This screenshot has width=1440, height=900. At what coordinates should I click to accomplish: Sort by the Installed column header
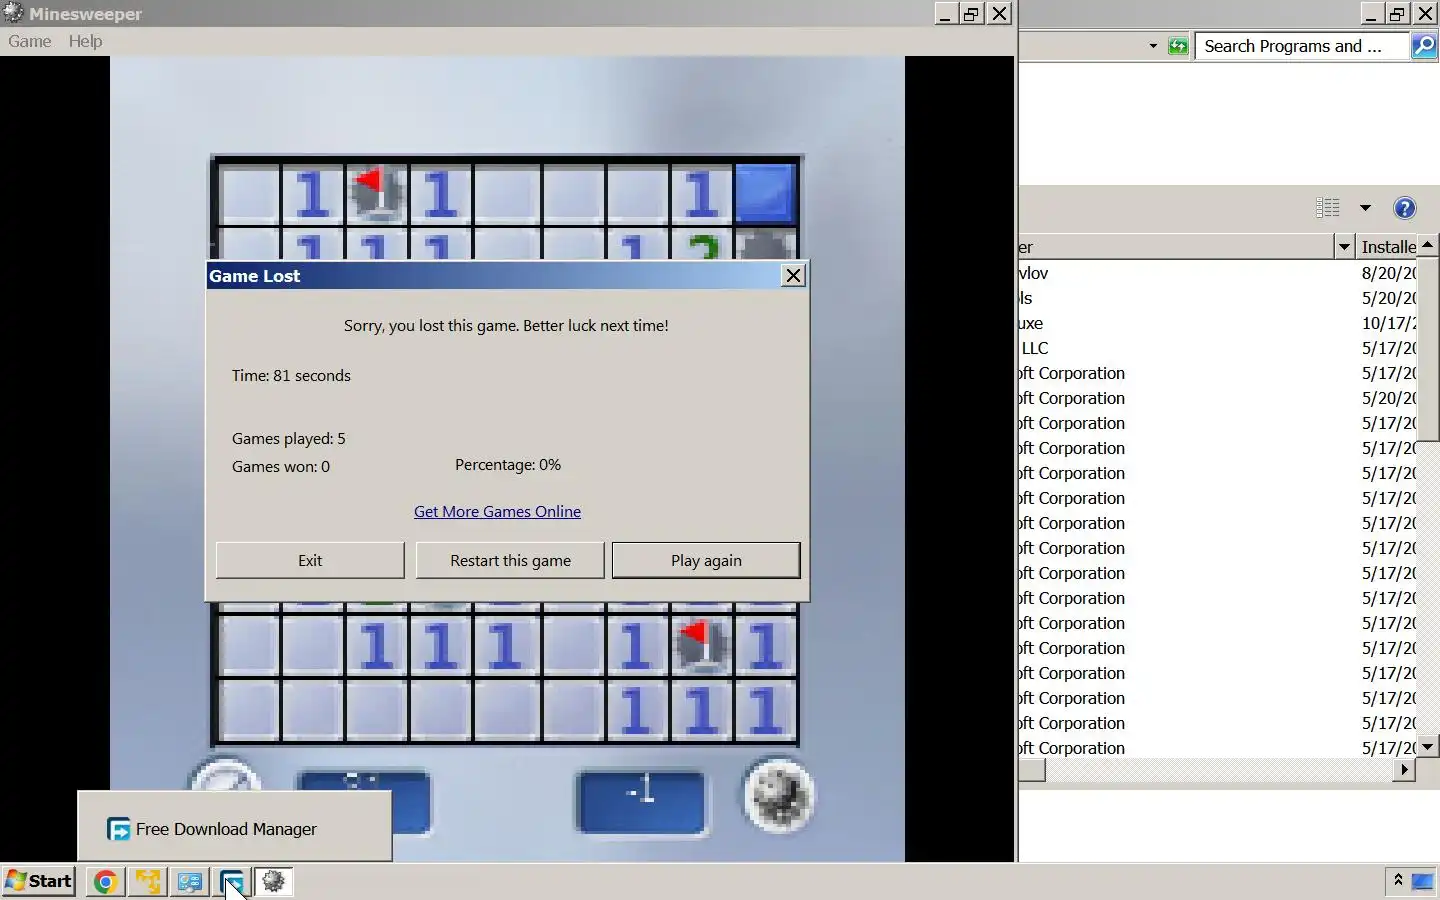1388,246
